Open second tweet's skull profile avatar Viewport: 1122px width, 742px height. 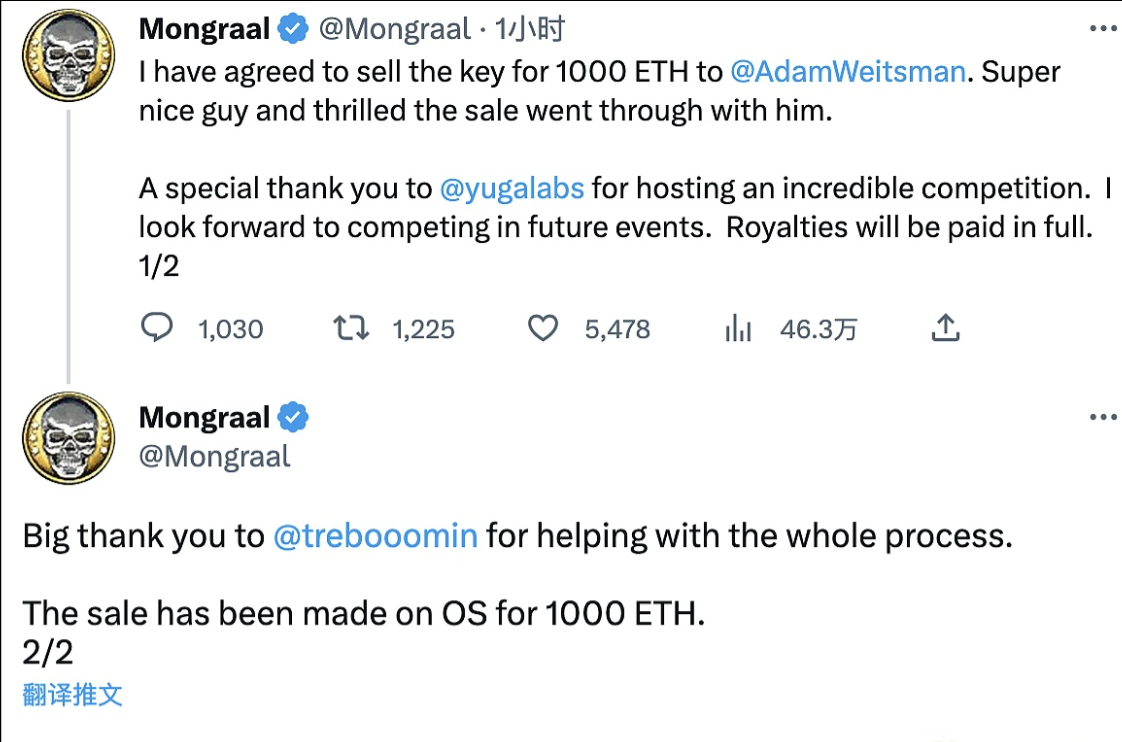(x=69, y=438)
